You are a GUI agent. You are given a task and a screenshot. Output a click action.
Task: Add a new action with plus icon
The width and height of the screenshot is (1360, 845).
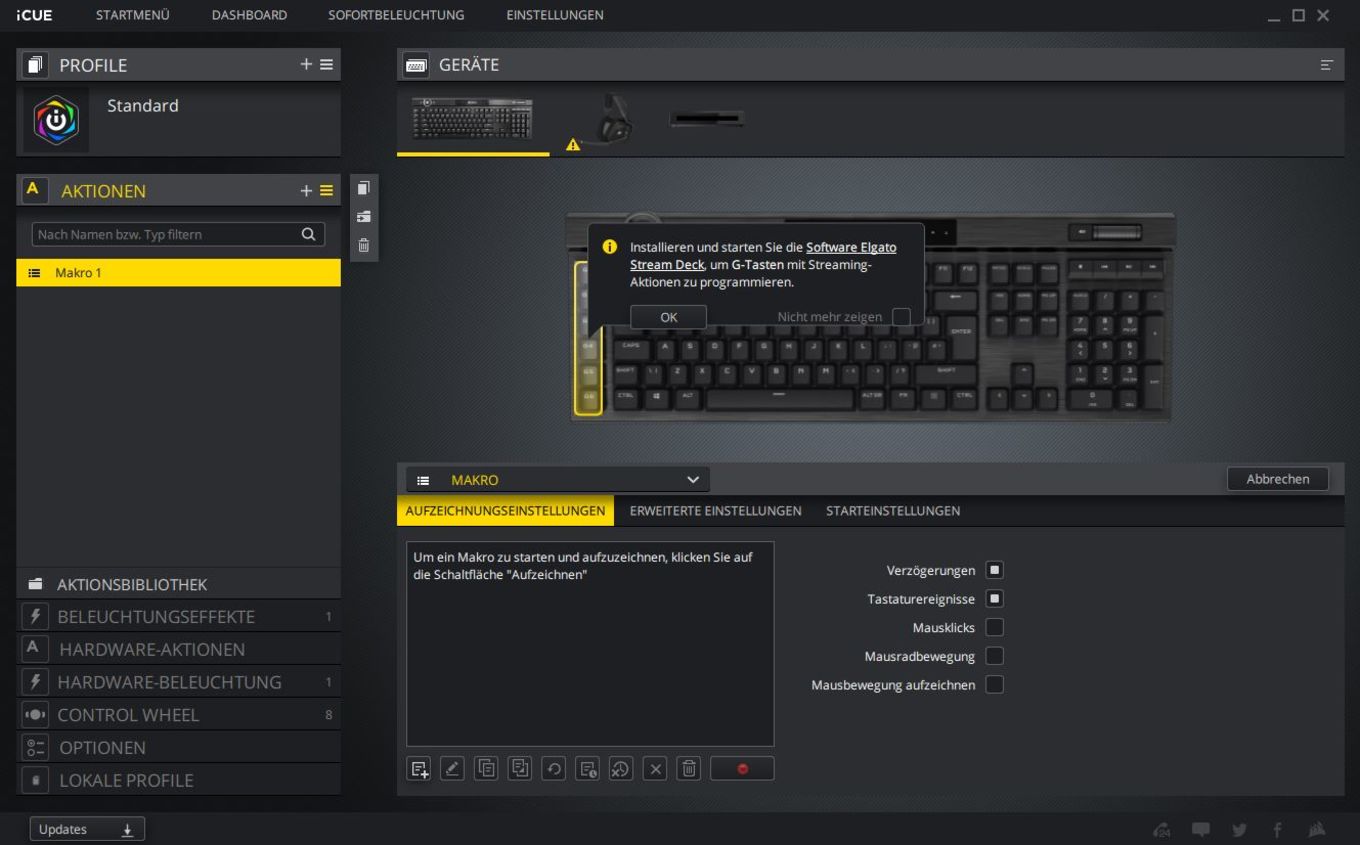(306, 190)
